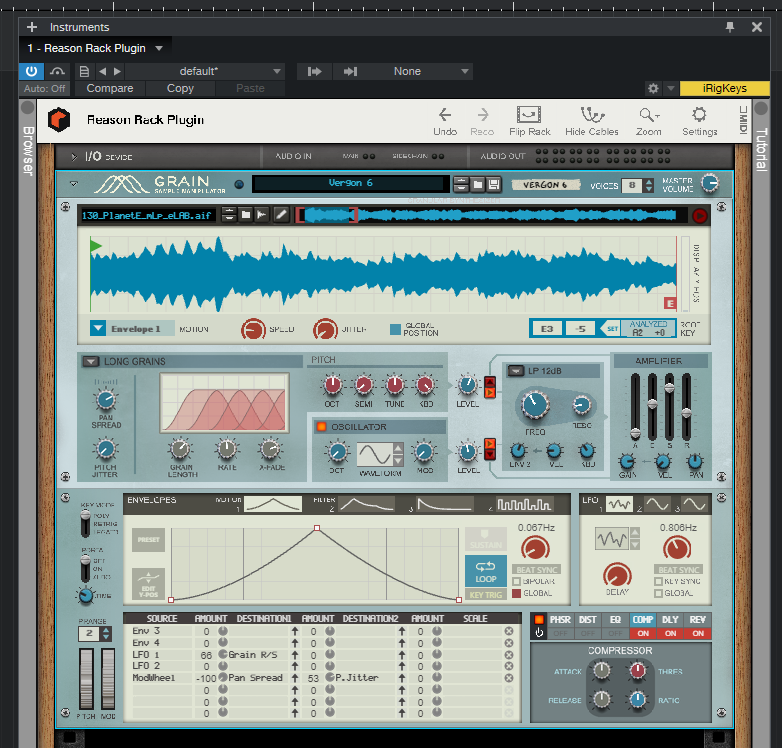The width and height of the screenshot is (782, 748).
Task: Load next preset with right arrow
Action: point(117,71)
